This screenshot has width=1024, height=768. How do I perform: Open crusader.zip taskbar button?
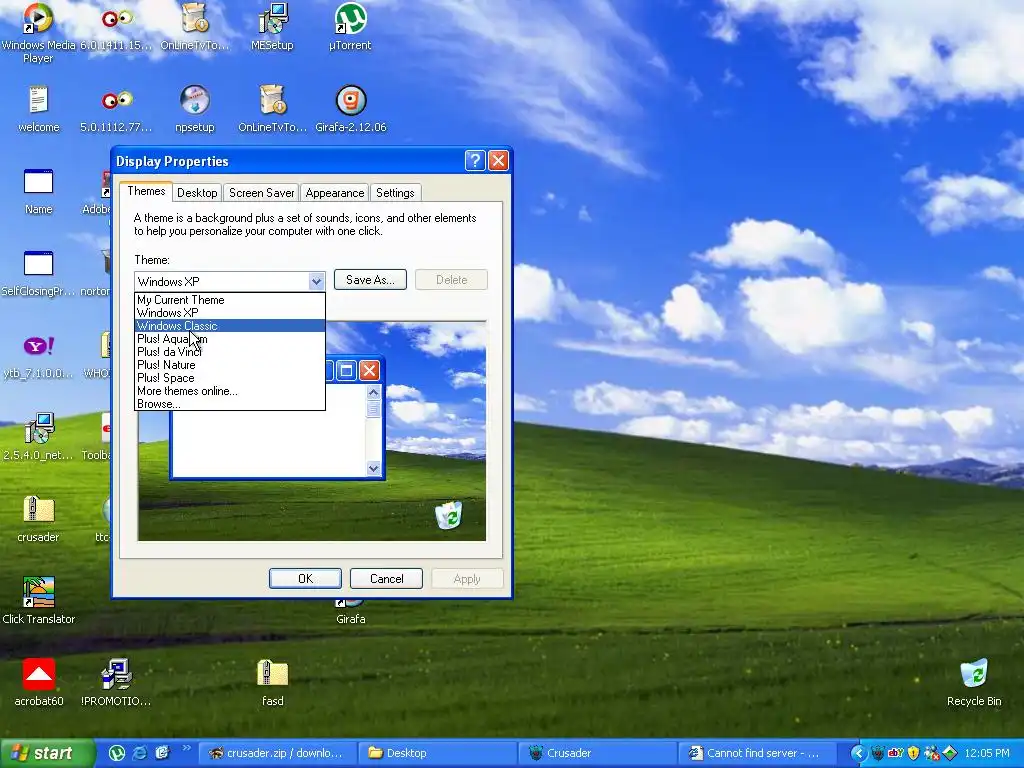[278, 753]
